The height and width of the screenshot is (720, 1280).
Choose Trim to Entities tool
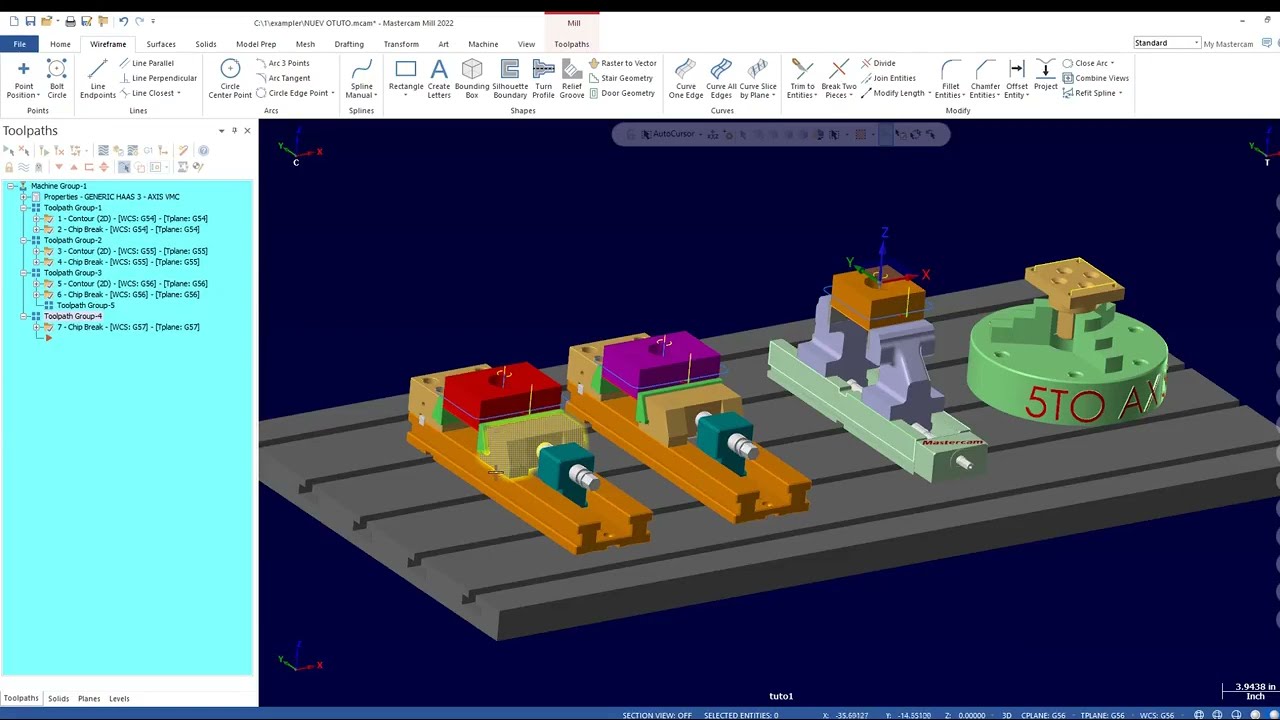pos(801,78)
